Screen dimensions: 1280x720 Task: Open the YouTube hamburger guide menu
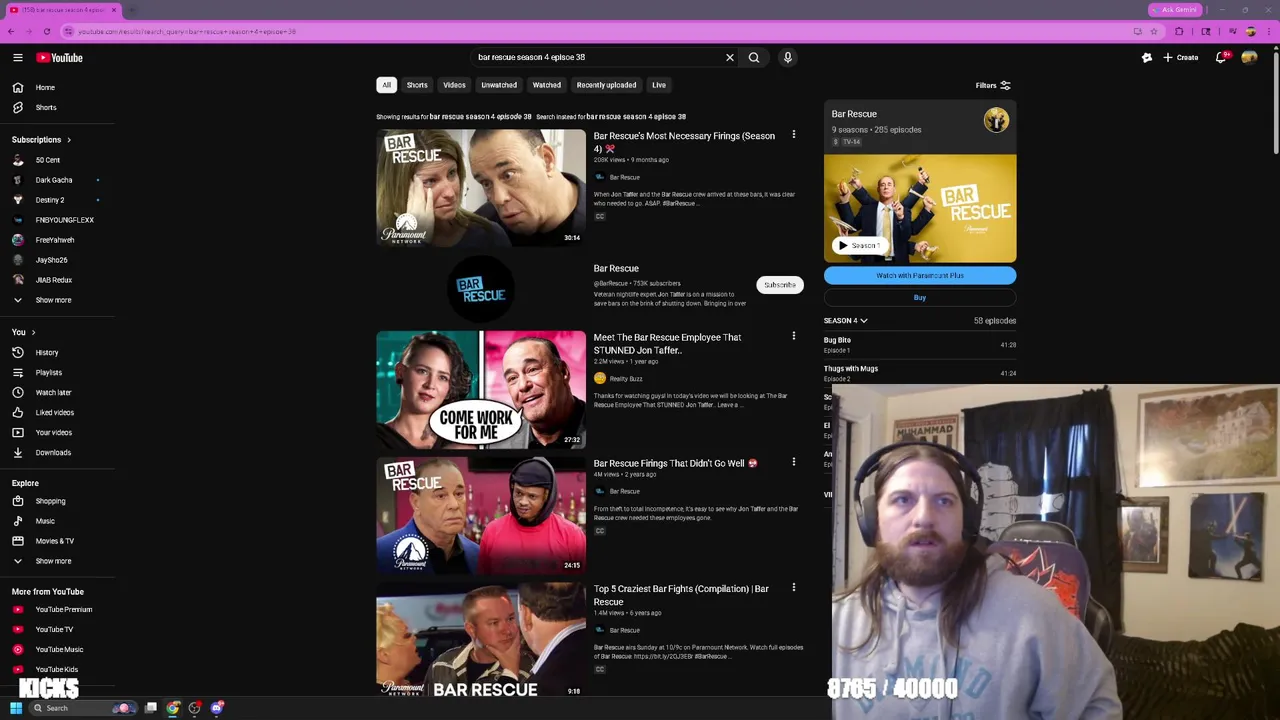click(x=18, y=58)
